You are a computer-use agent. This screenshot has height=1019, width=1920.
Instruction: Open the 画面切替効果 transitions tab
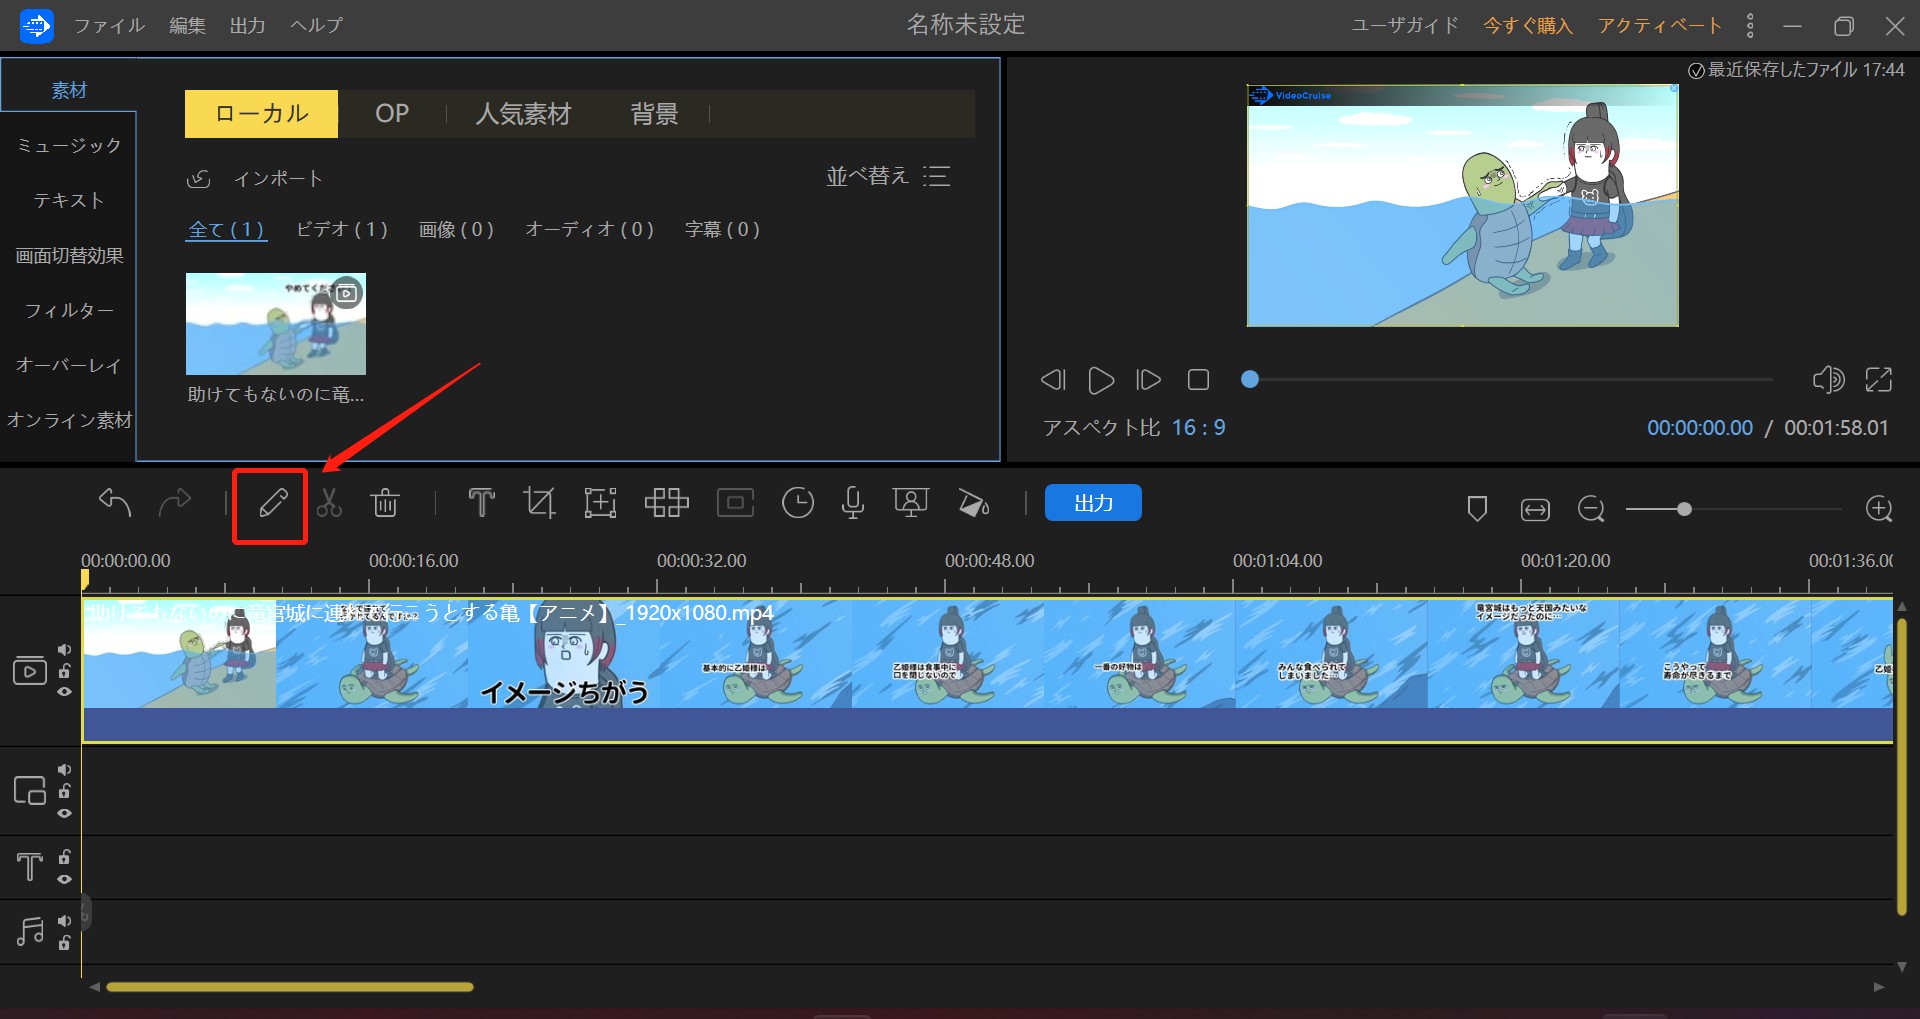coord(69,256)
